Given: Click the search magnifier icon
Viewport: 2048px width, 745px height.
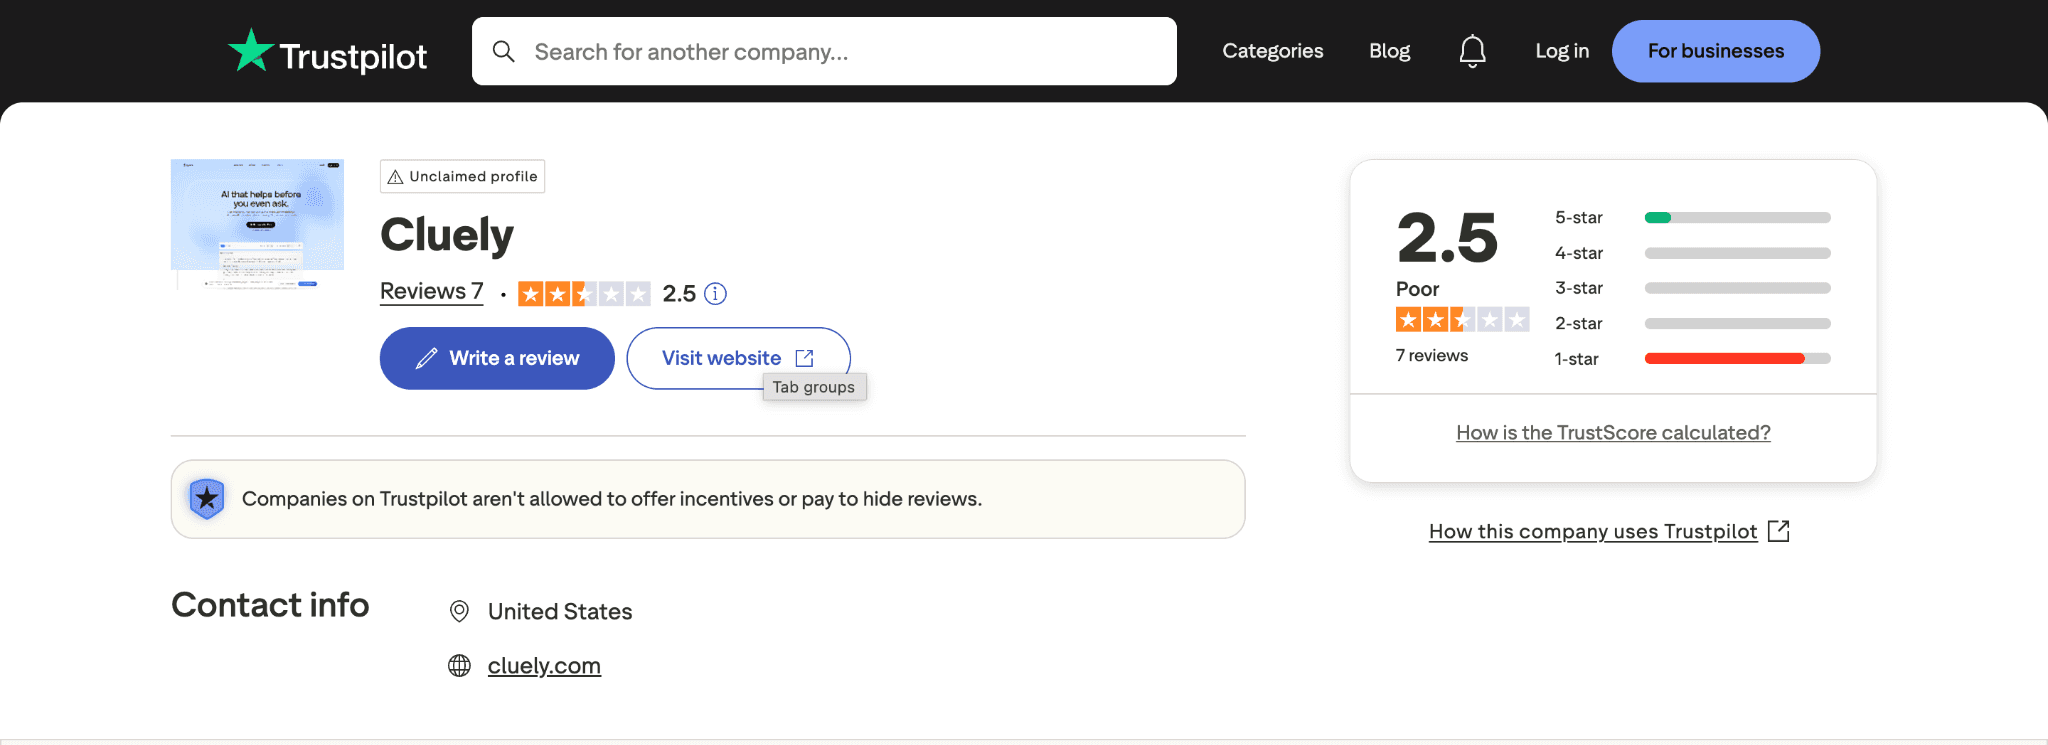Looking at the screenshot, I should pos(504,51).
